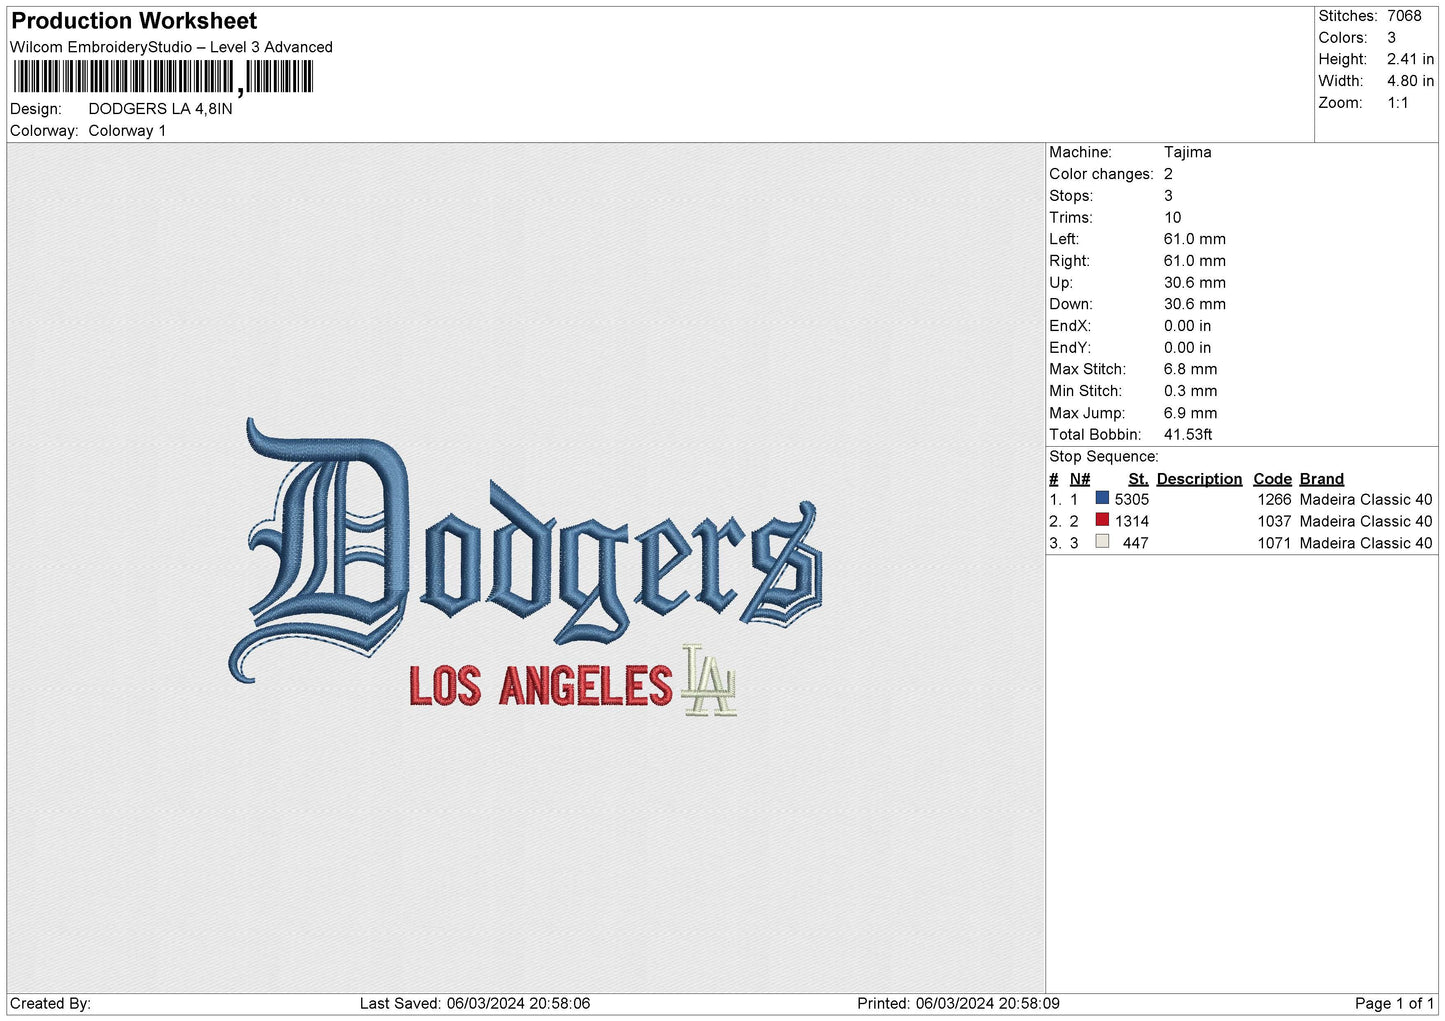Click the 'N#' column header
The image size is (1445, 1021).
click(x=1079, y=479)
